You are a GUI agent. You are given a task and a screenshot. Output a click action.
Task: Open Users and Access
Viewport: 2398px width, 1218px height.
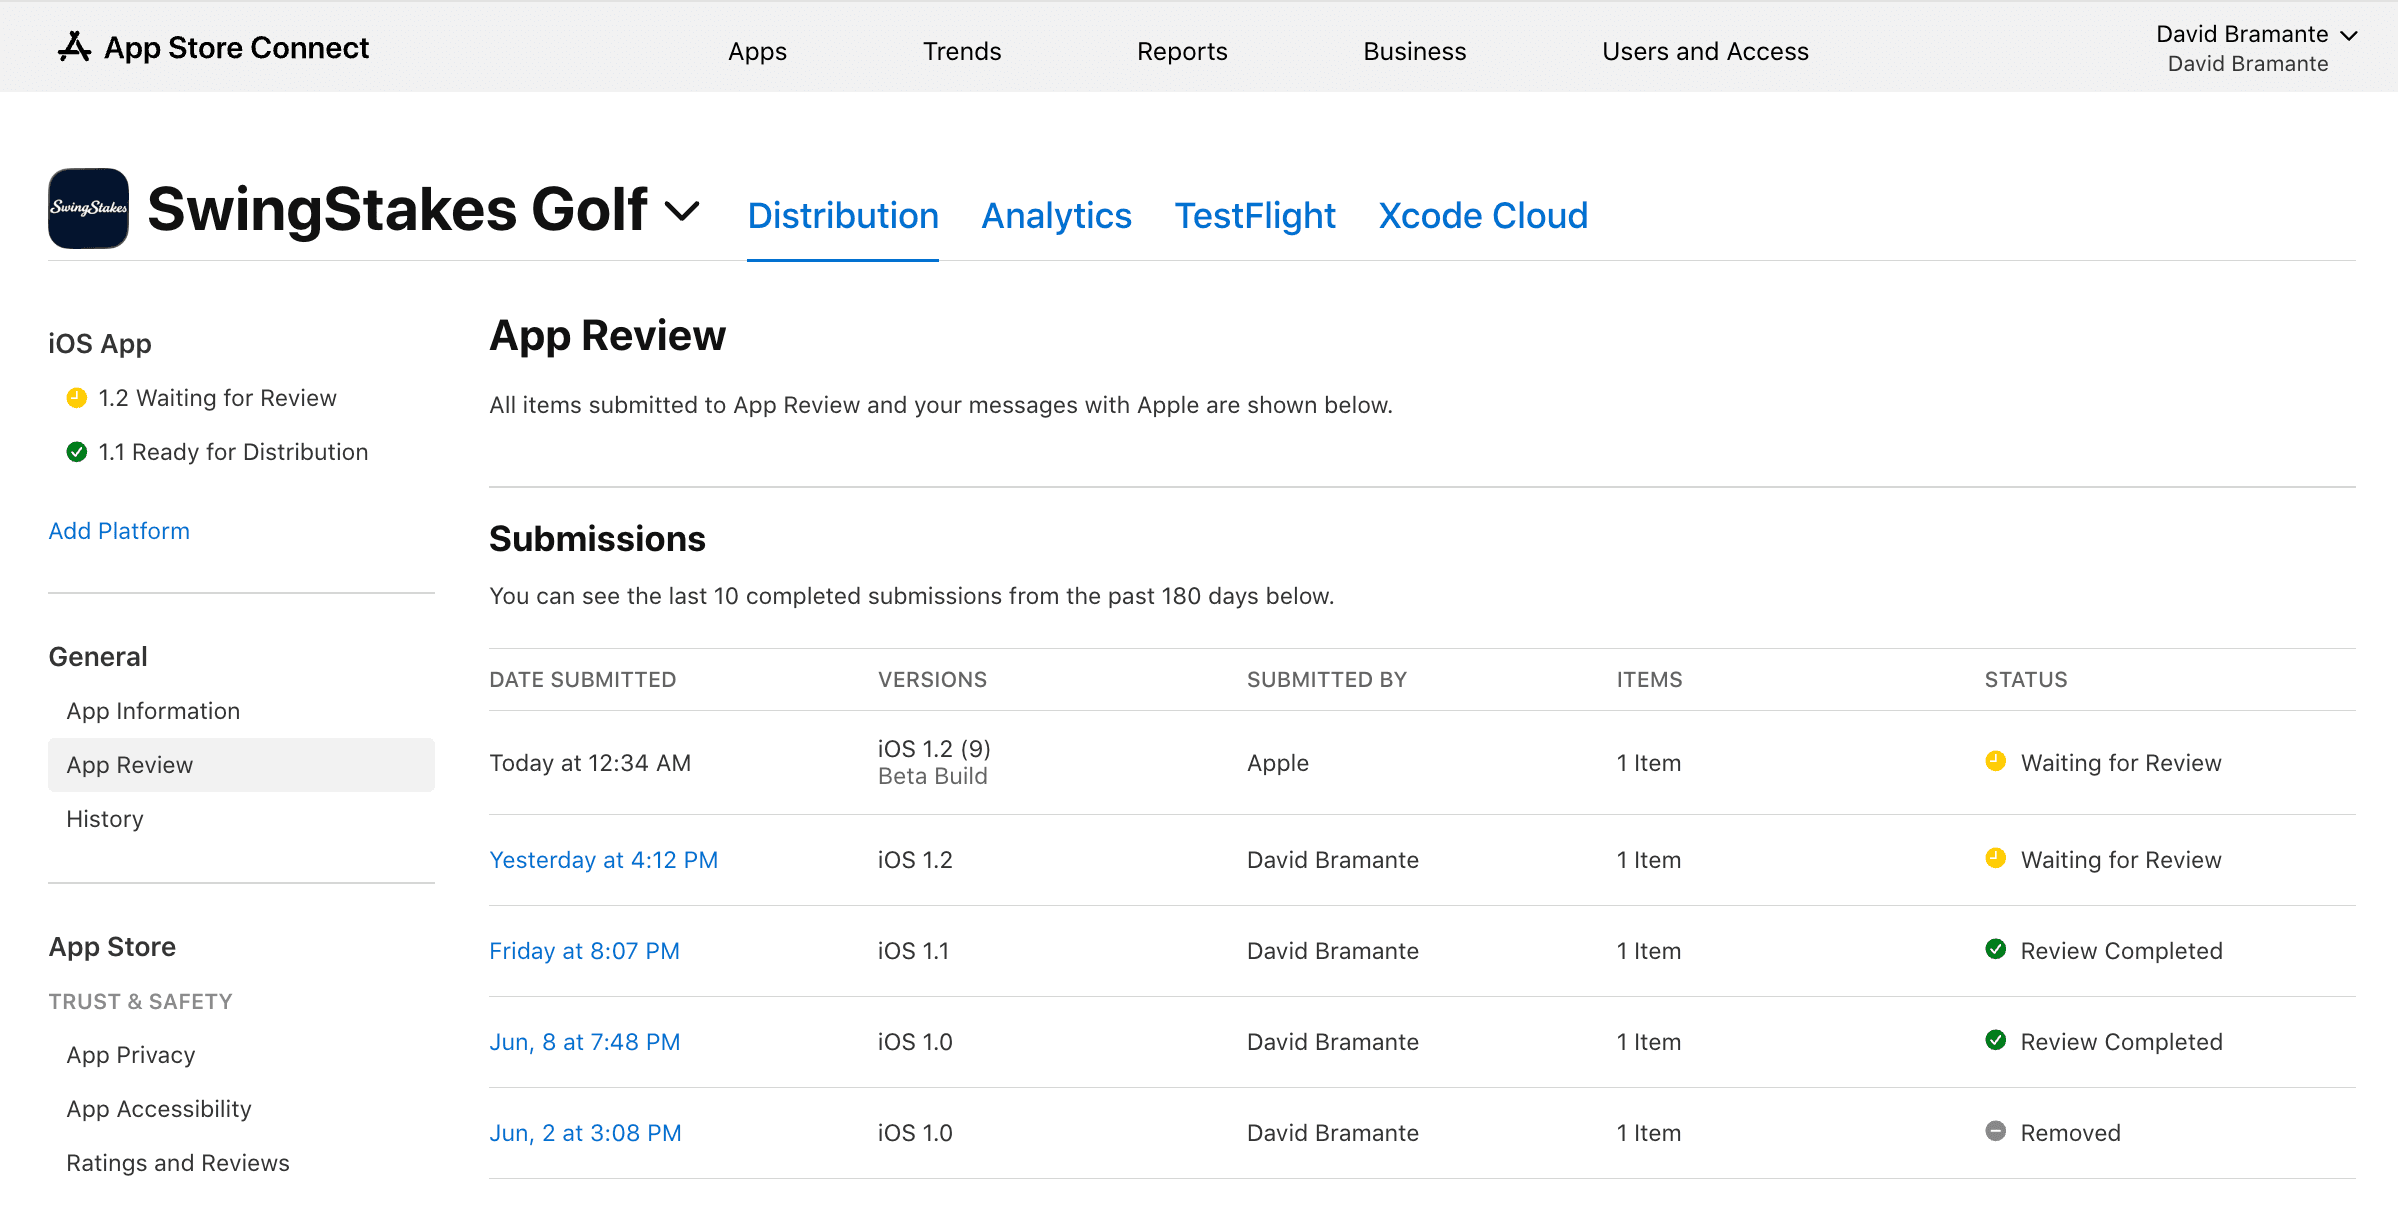[1705, 51]
